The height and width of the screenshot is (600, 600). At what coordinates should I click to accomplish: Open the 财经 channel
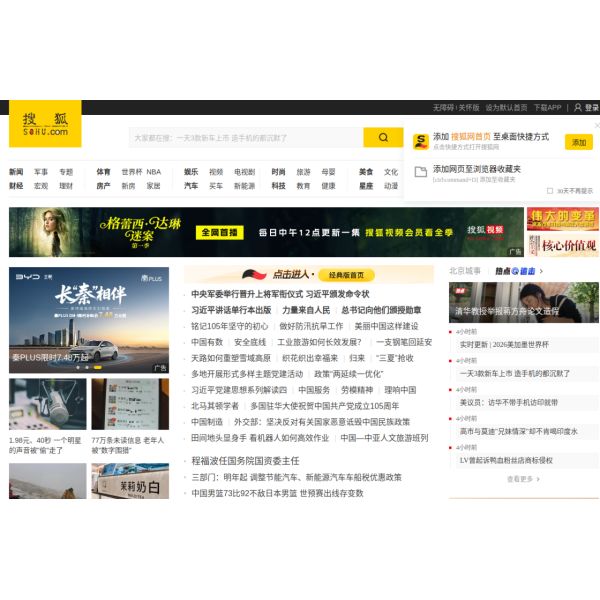pyautogui.click(x=16, y=186)
